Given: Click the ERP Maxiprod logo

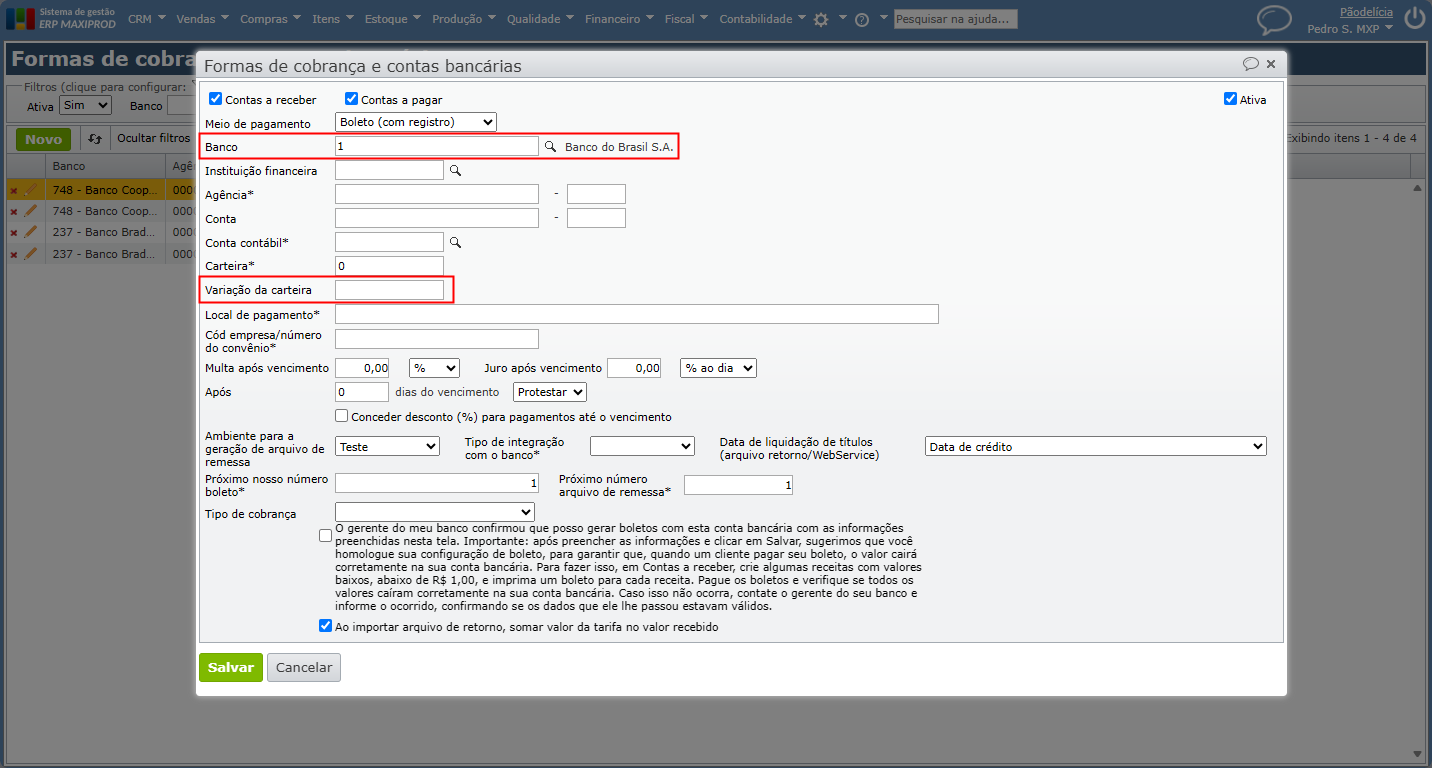Looking at the screenshot, I should 61,18.
